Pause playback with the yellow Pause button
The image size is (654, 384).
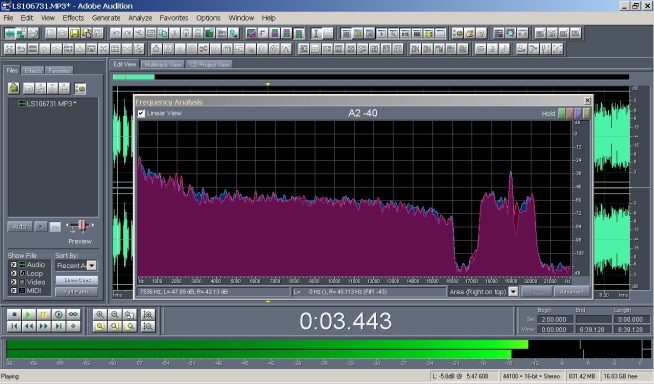pyautogui.click(x=43, y=314)
